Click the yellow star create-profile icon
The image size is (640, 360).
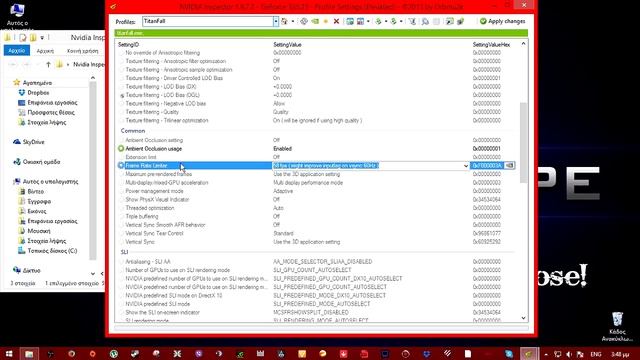point(326,21)
